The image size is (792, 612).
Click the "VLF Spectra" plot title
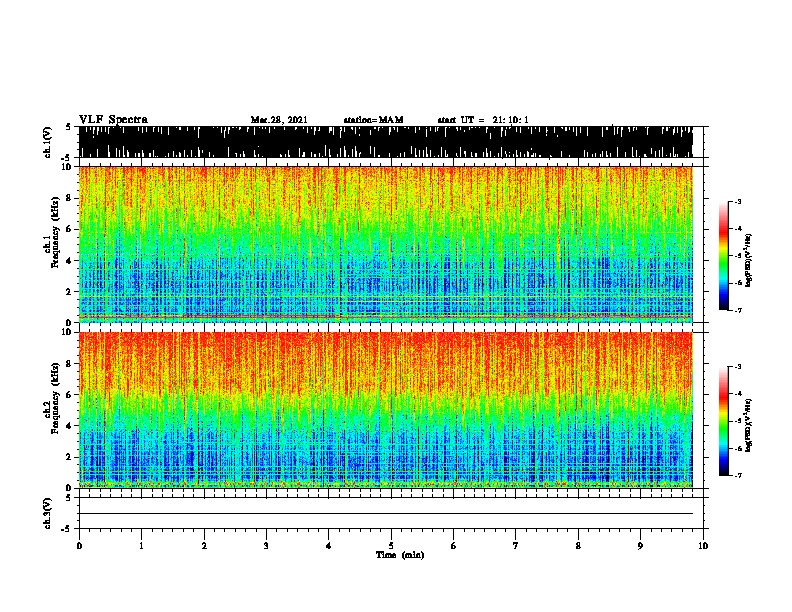coord(113,120)
